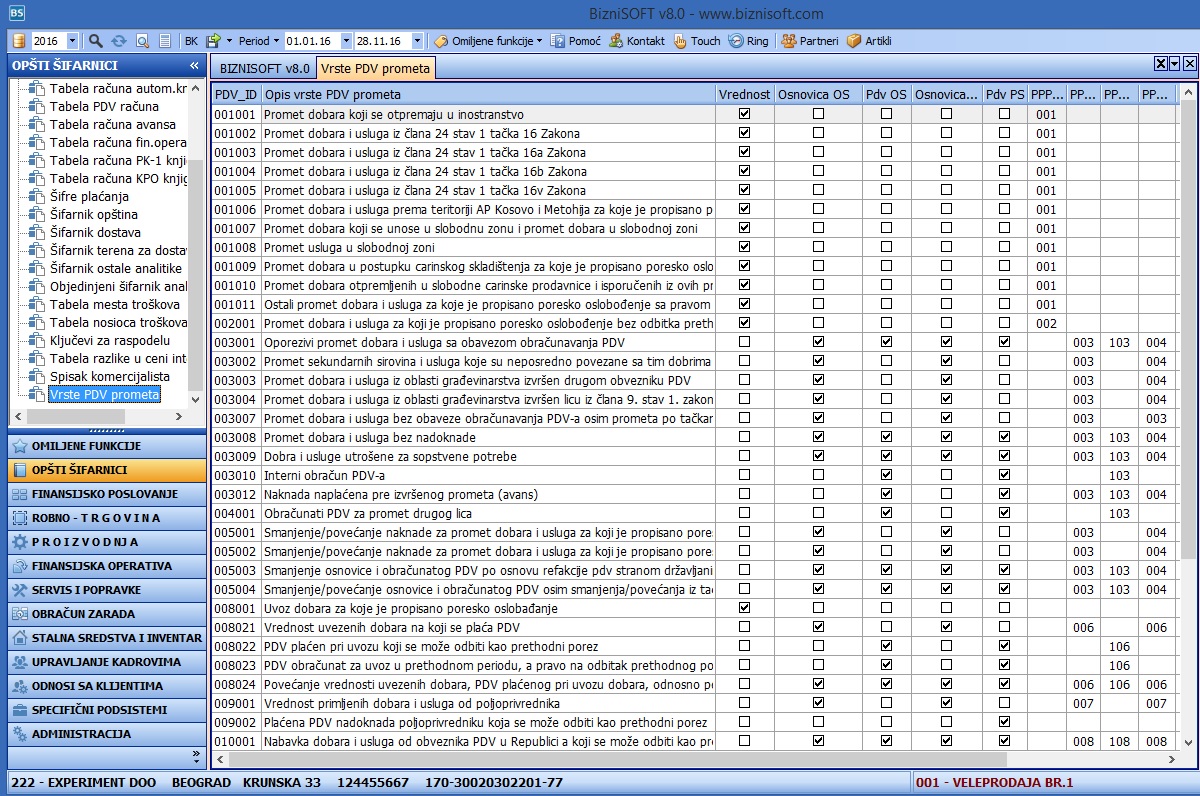The height and width of the screenshot is (796, 1200).
Task: Check Osnovica OS checkbox for row 003010
Action: [818, 475]
